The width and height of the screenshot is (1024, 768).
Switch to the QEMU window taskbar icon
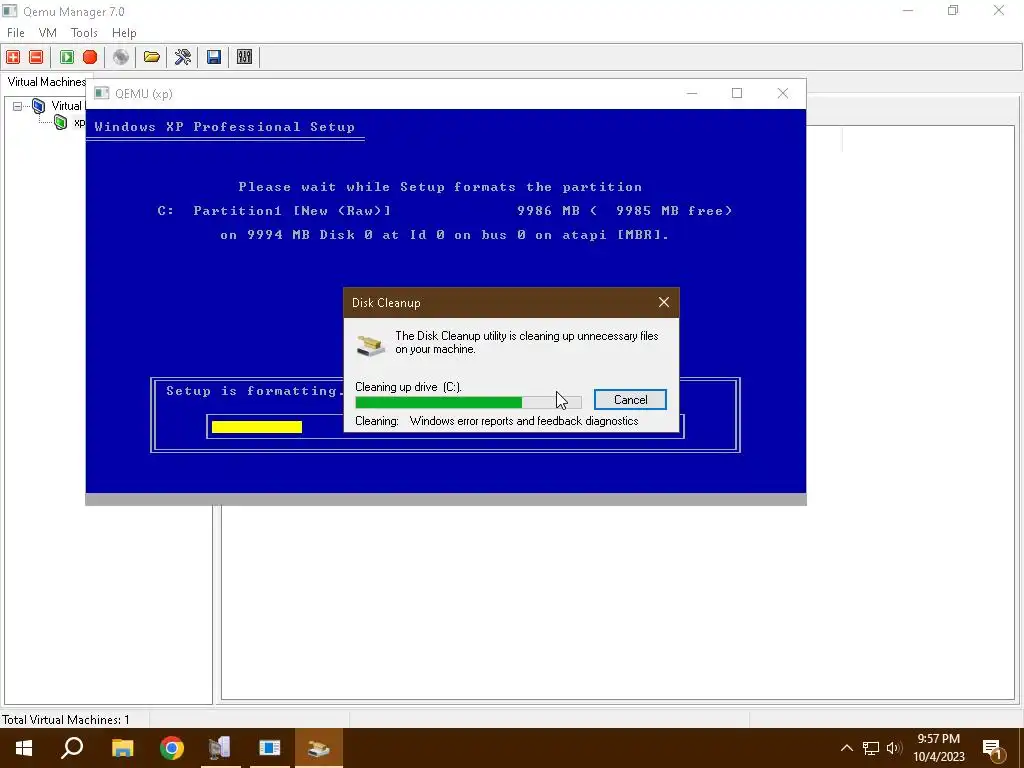270,748
